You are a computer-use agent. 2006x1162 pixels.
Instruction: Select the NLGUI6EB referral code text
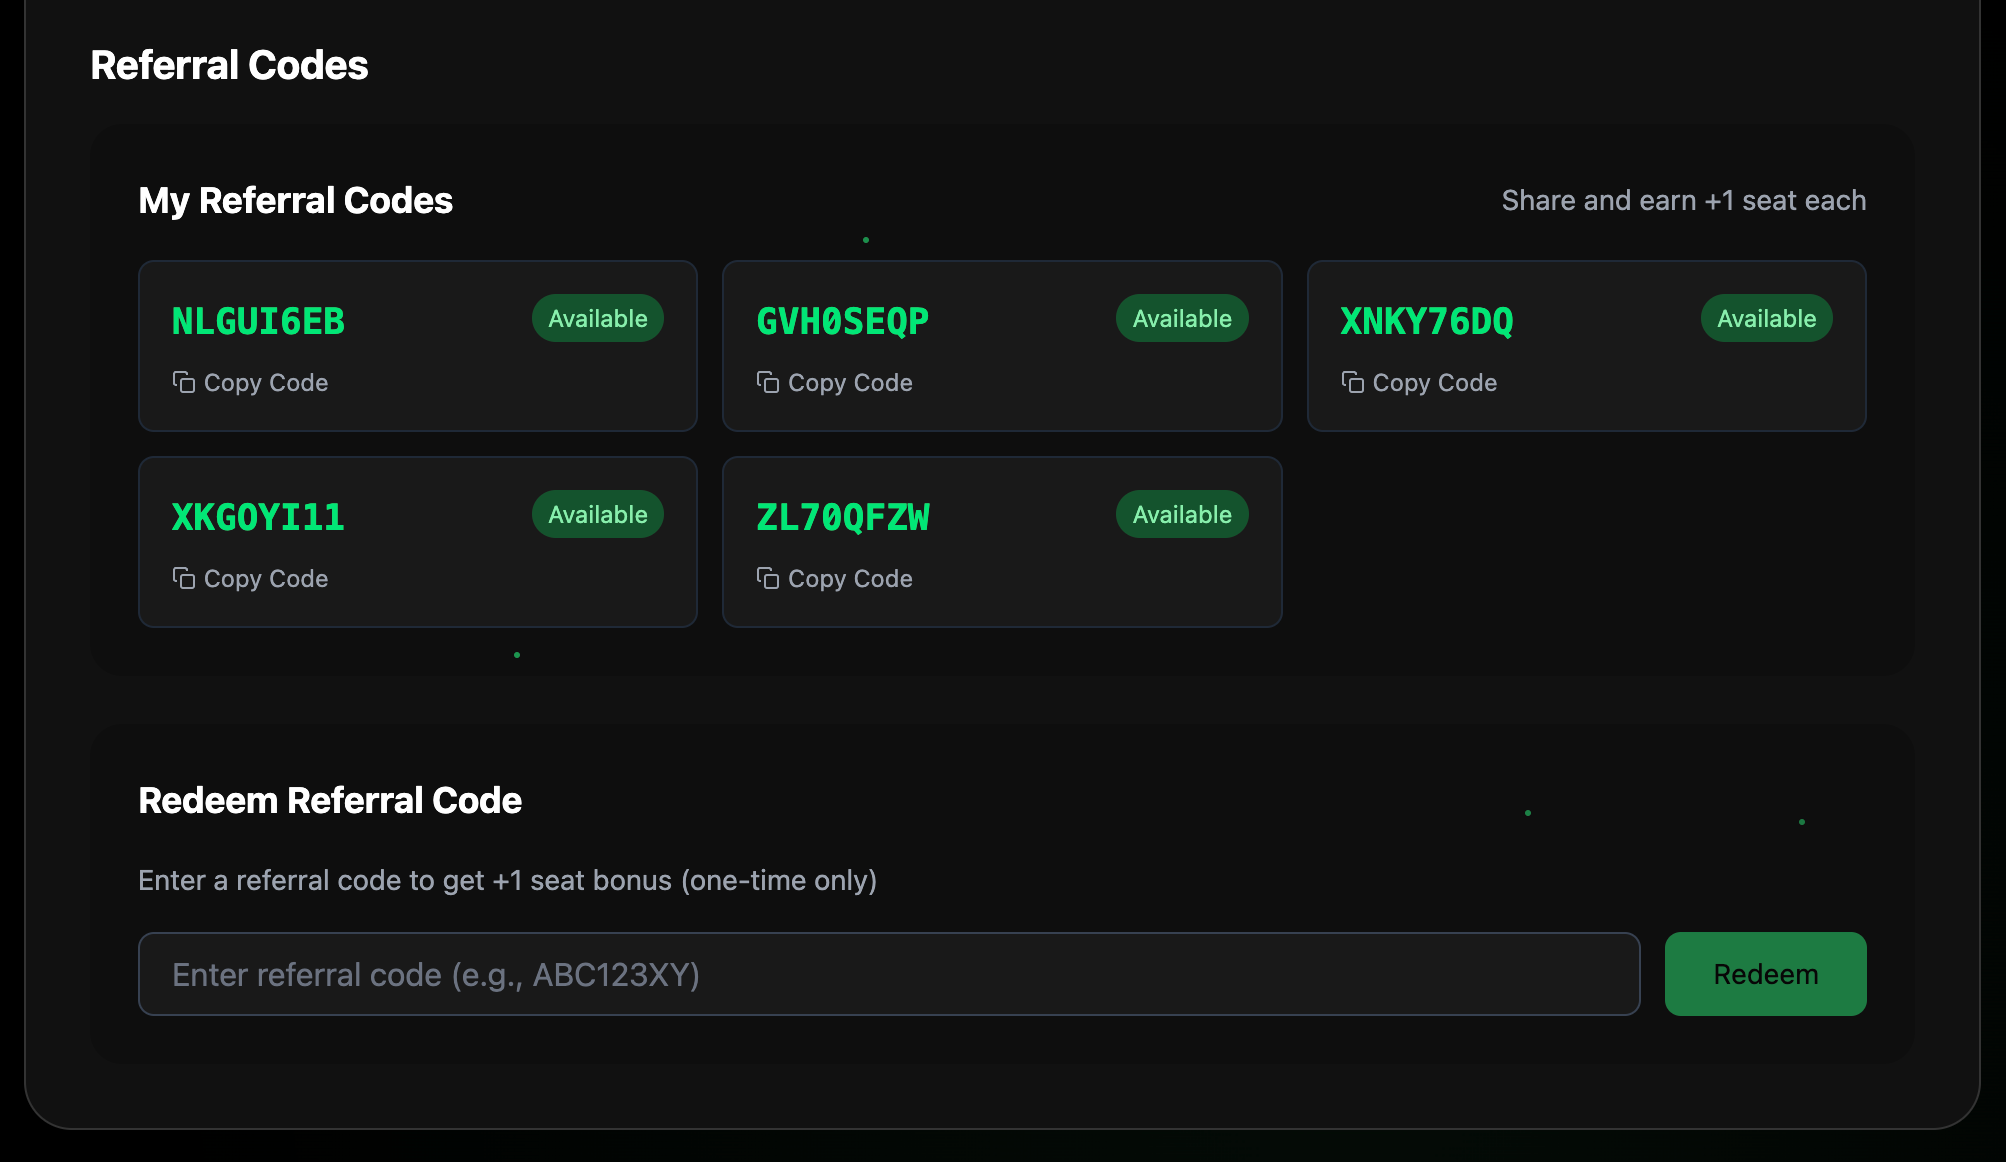pos(258,321)
